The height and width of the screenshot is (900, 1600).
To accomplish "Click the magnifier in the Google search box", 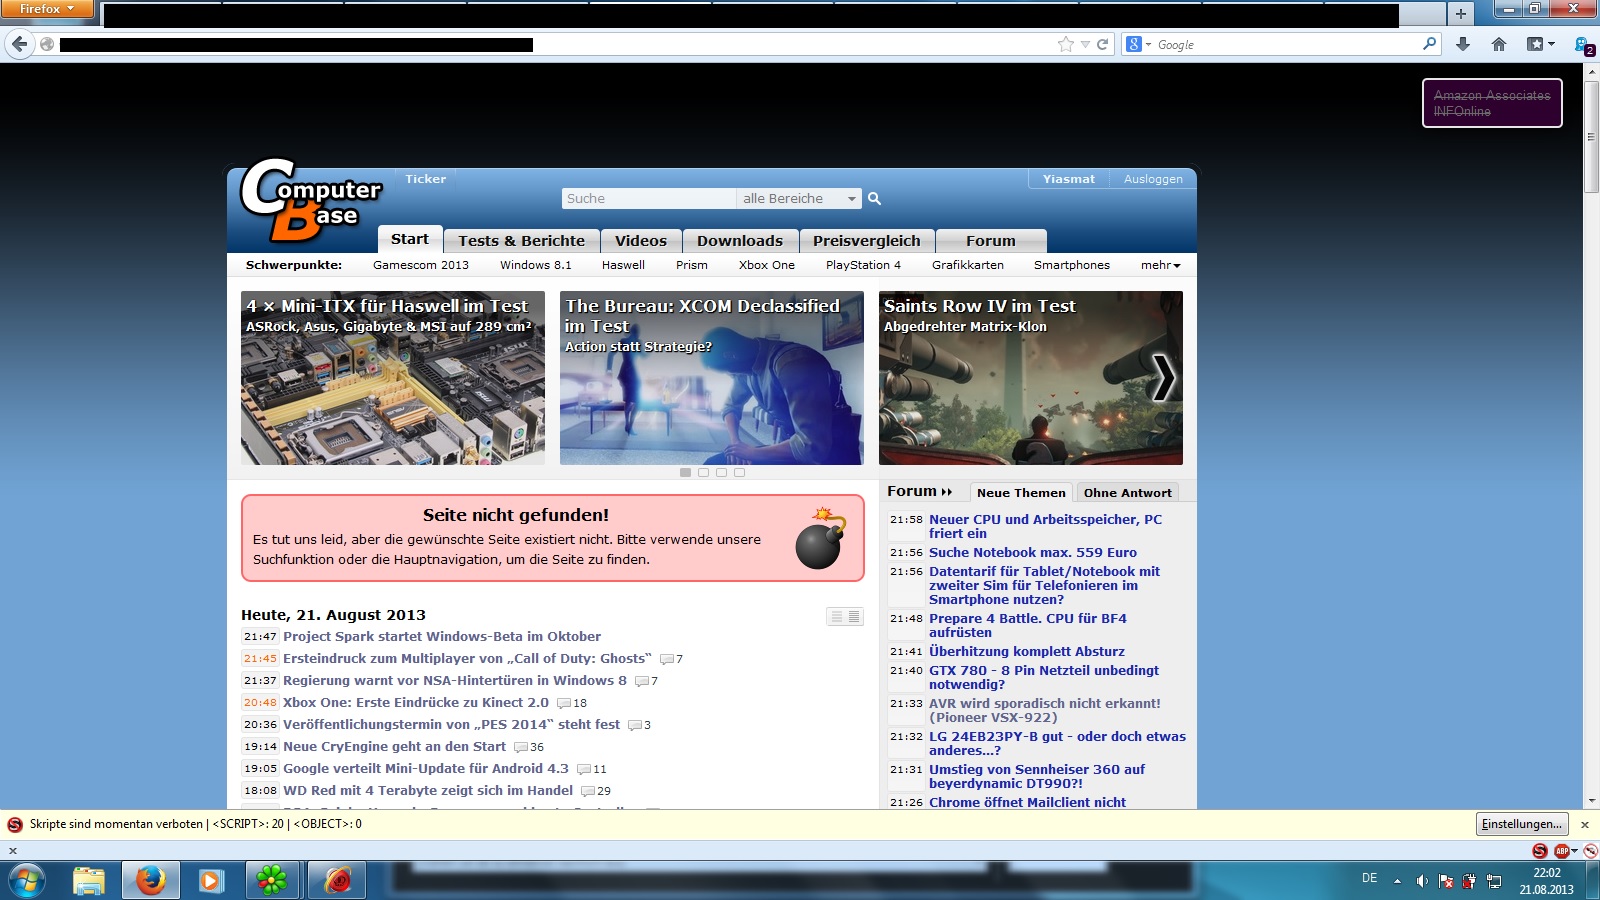I will point(1430,44).
